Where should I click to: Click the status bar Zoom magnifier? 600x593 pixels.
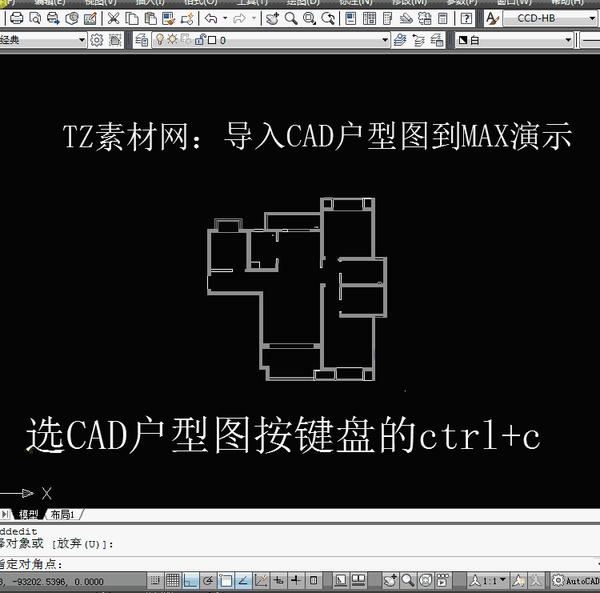pos(408,581)
